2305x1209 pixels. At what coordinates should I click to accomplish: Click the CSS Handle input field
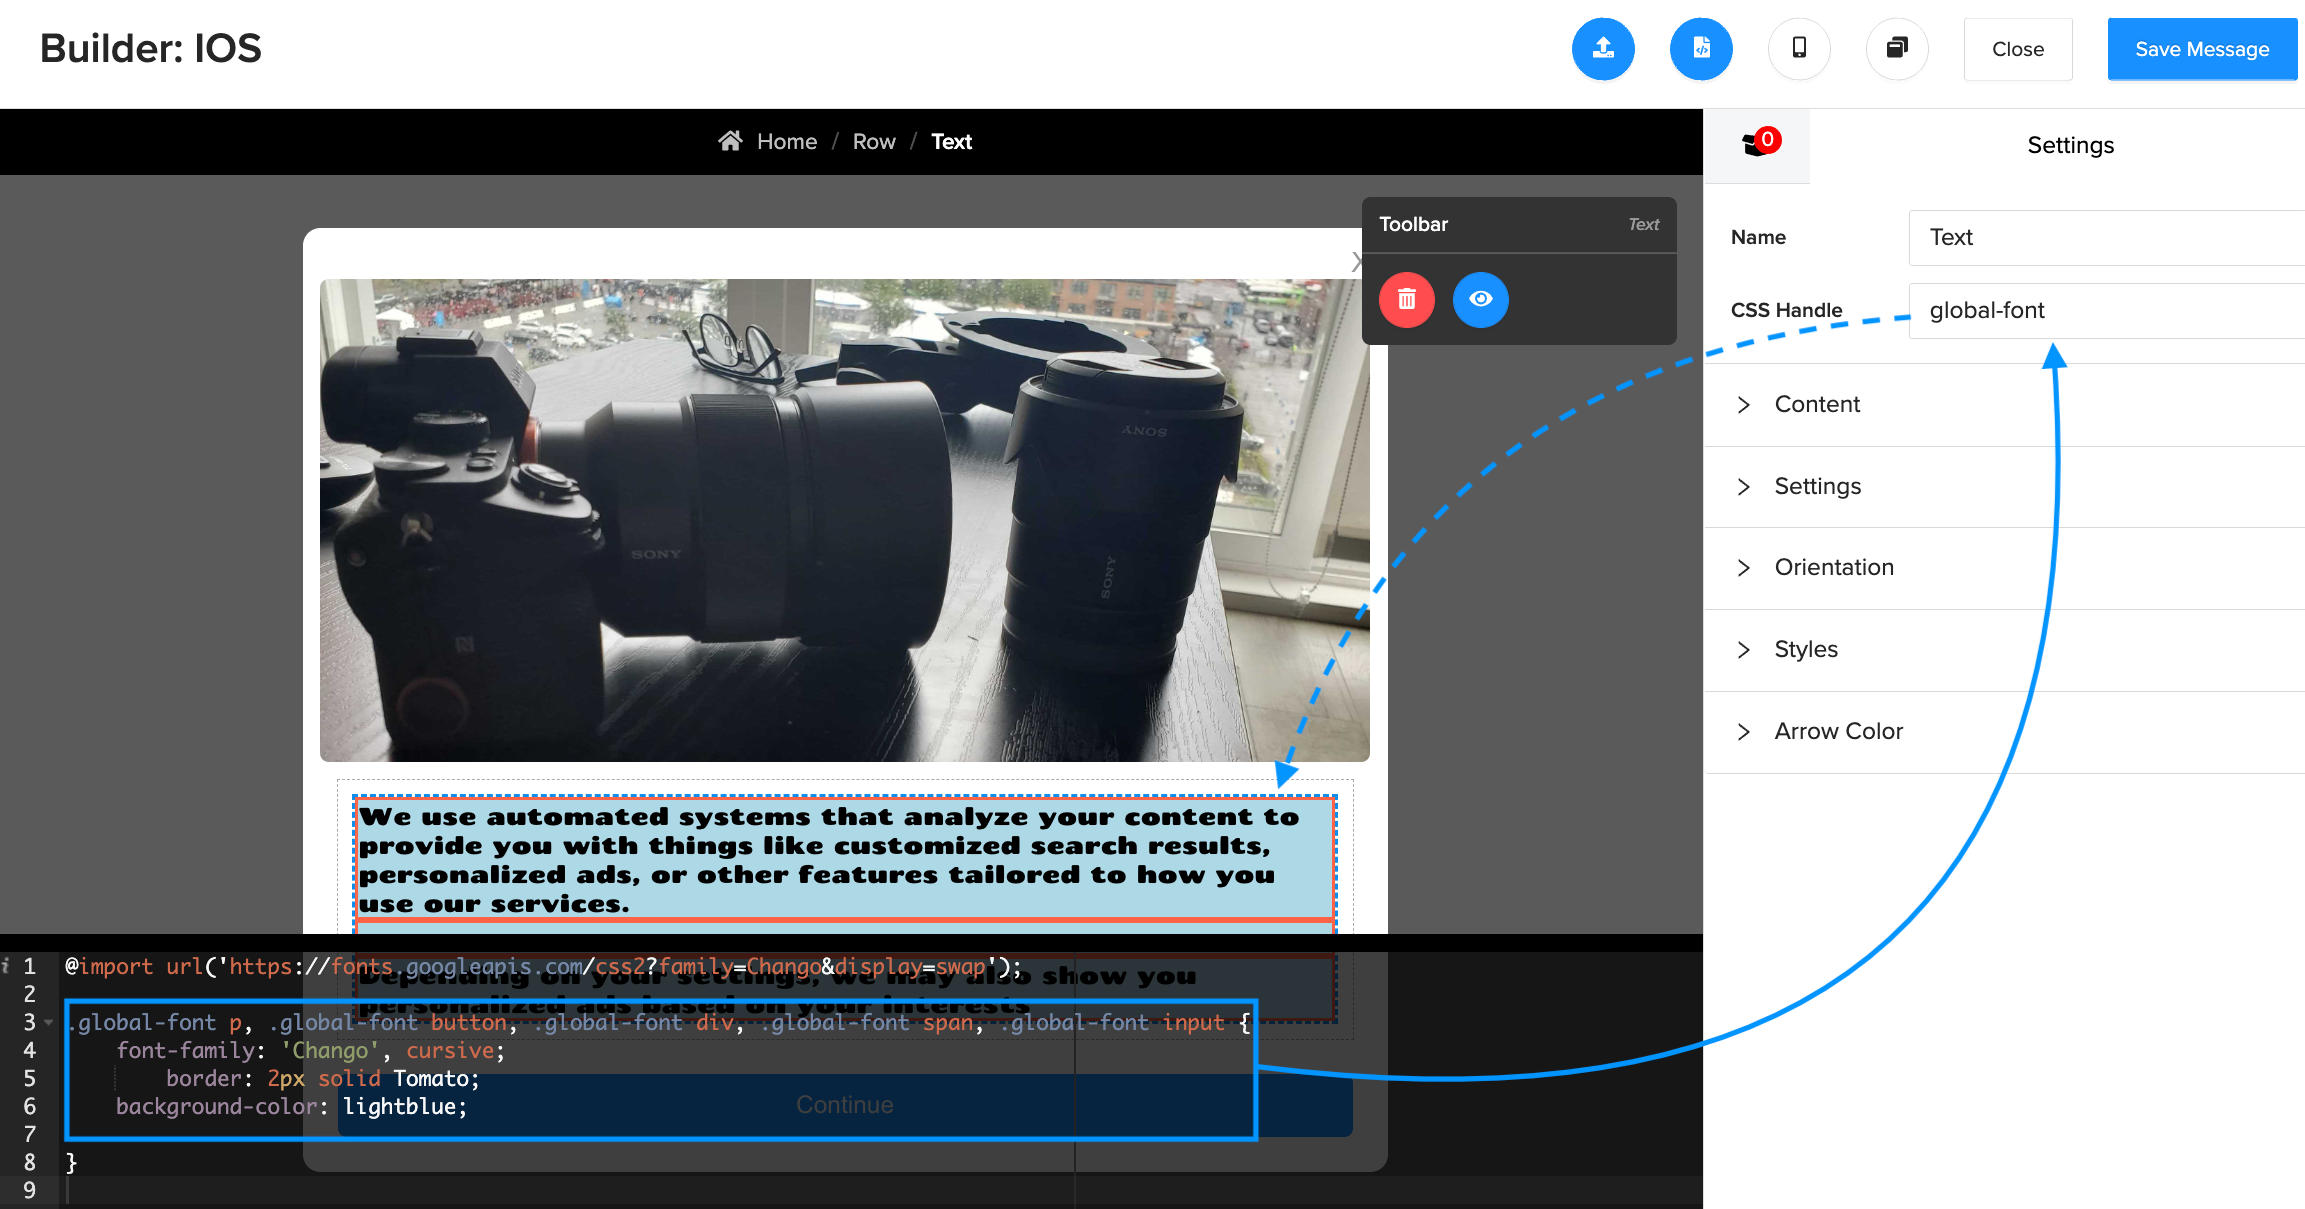point(2106,310)
